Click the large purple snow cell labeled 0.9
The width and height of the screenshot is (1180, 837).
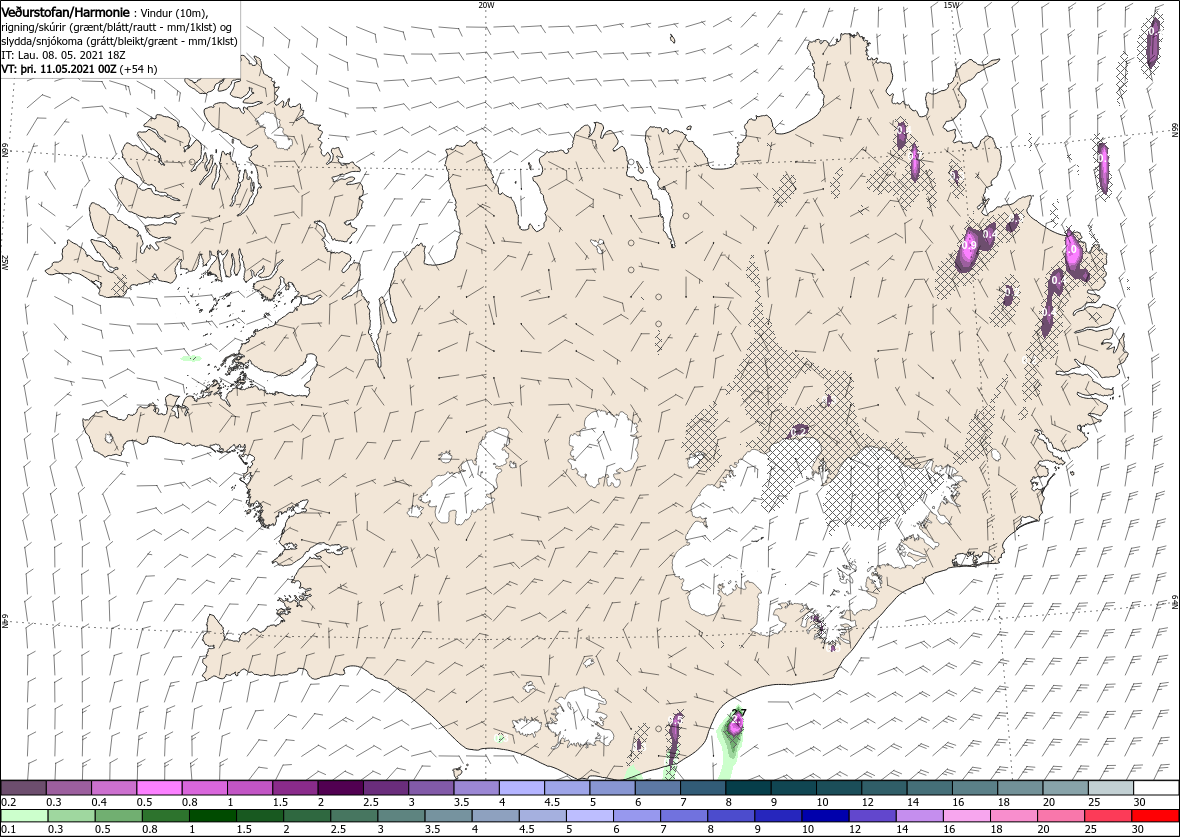coord(968,250)
